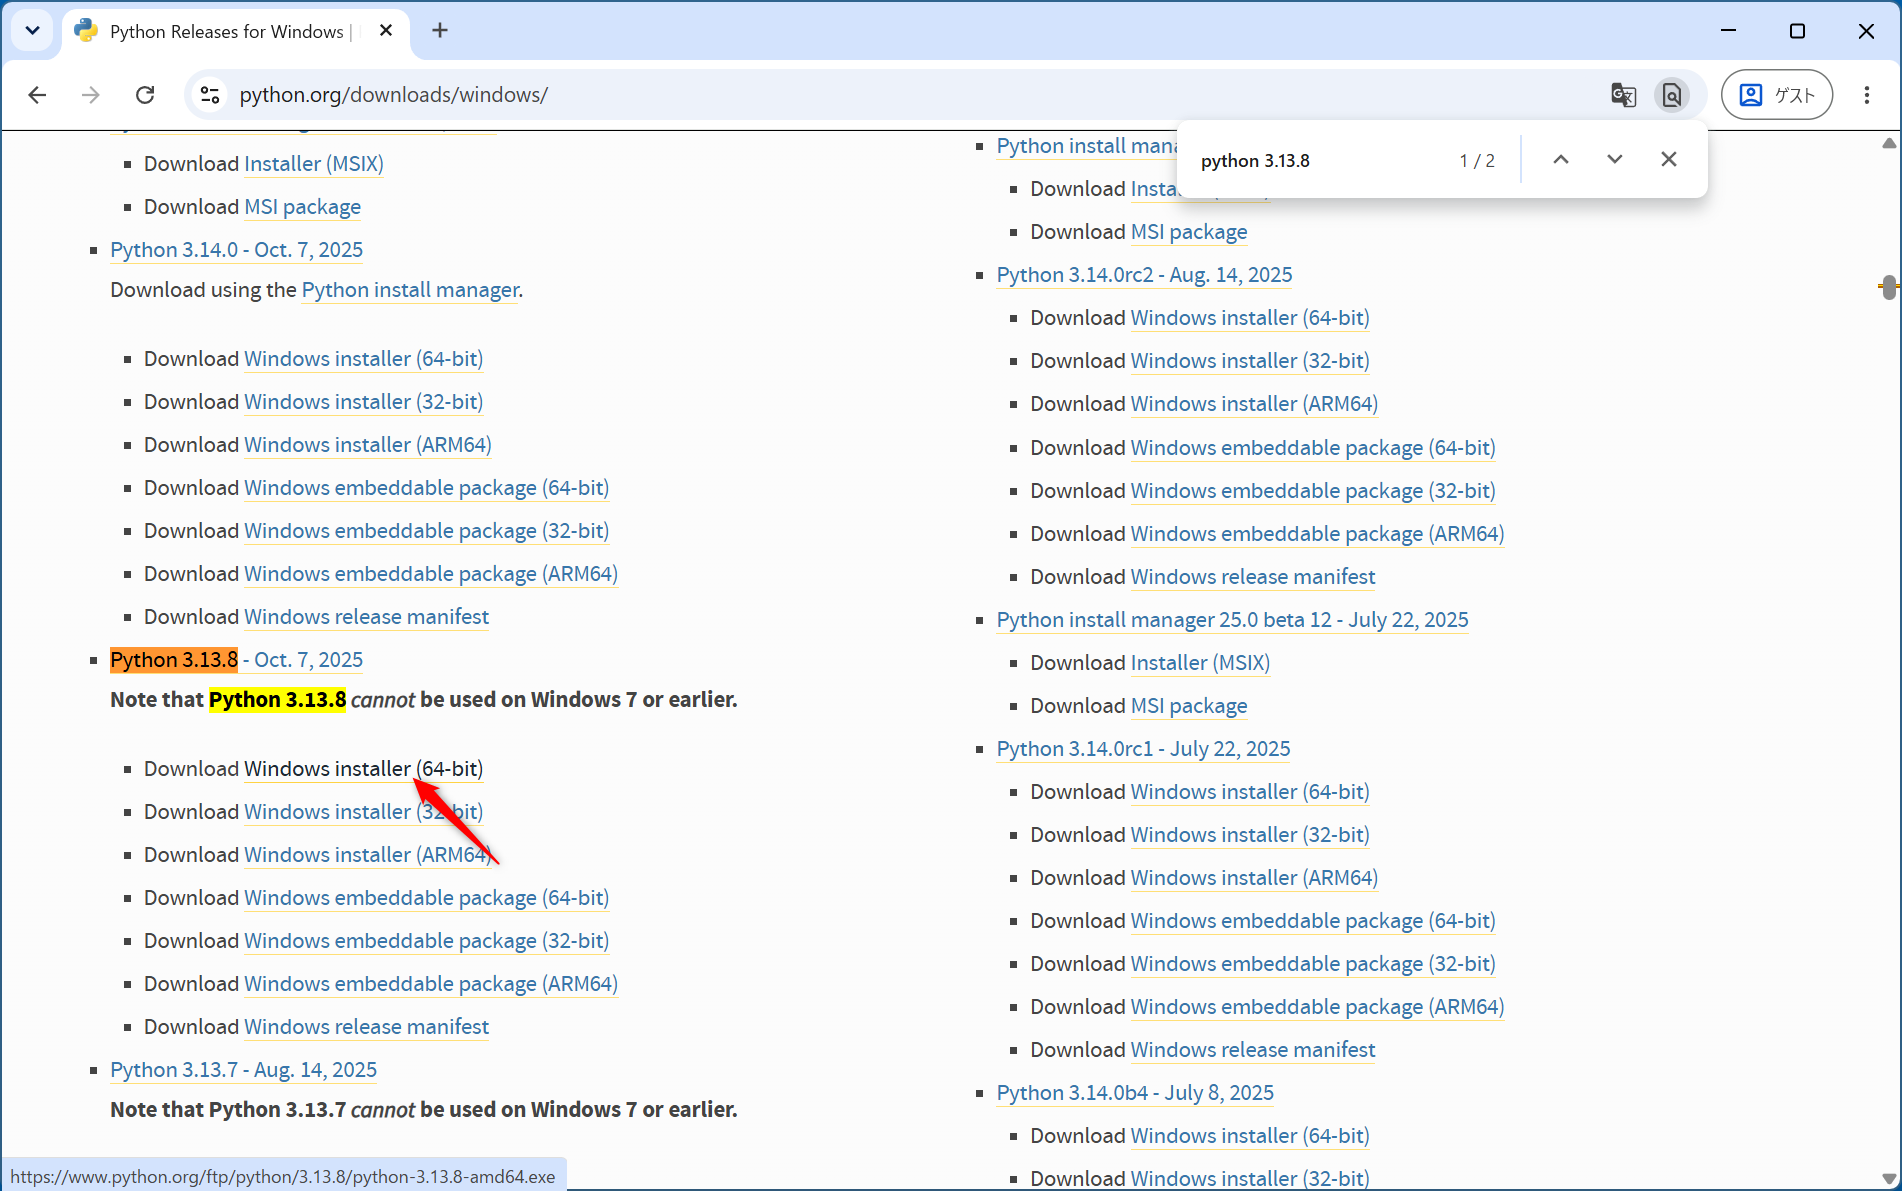
Task: Download Python 3.14.0rc2 Windows installer (32-bit)
Action: pyautogui.click(x=1250, y=361)
